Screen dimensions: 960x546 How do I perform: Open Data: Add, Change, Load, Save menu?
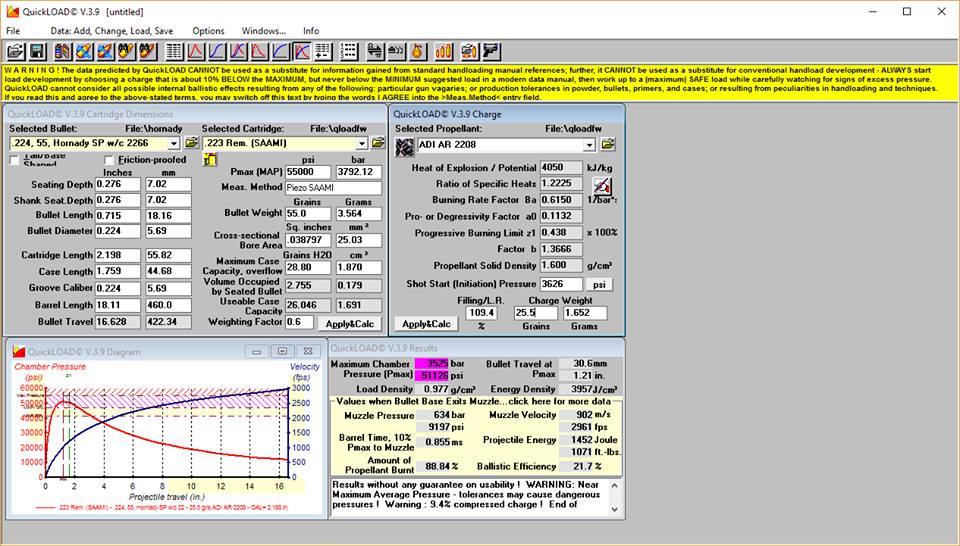[111, 31]
